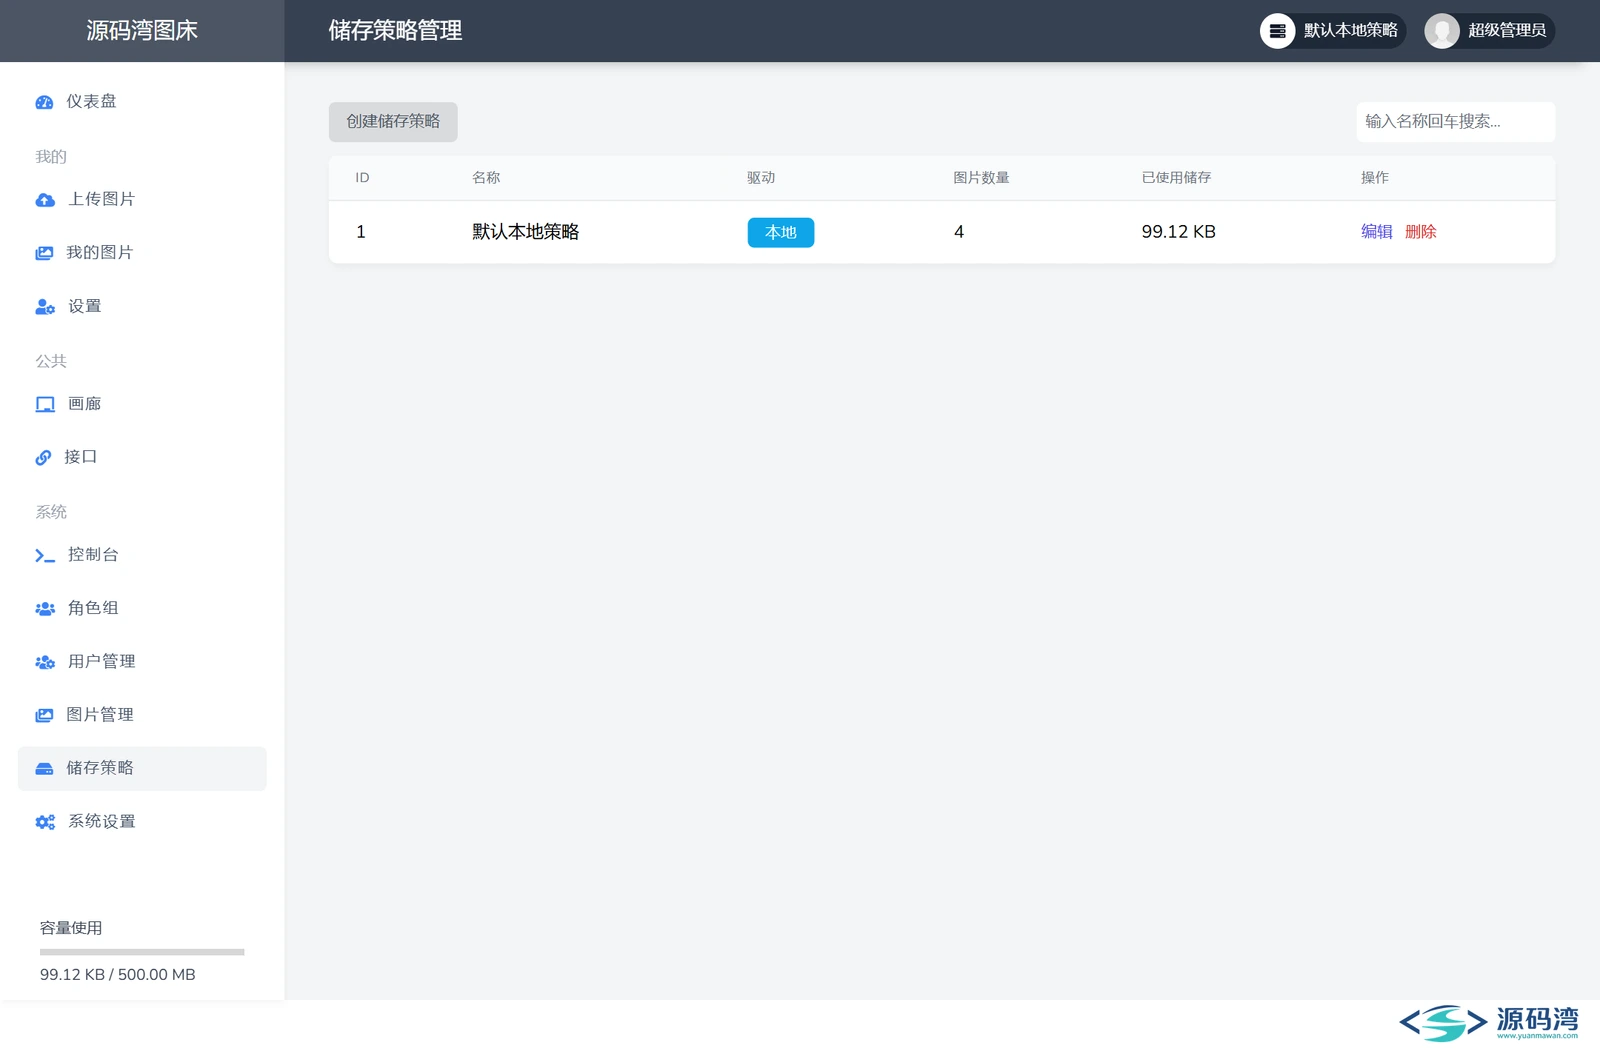The image size is (1600, 1062).
Task: Click 删除 link for 默认本地策略
Action: pyautogui.click(x=1421, y=232)
